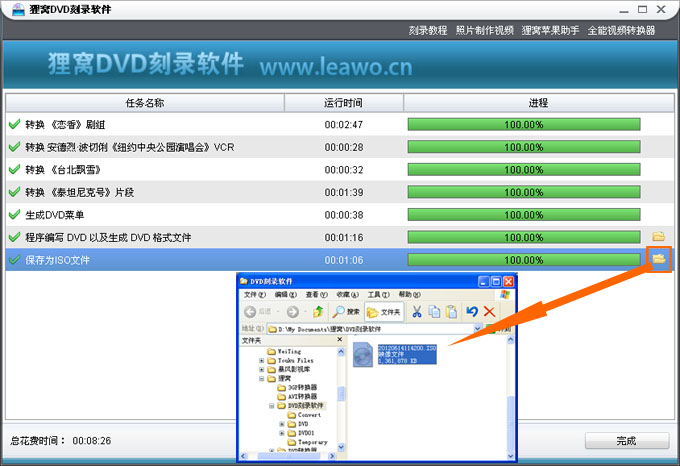The image size is (680, 466).
Task: Select the 20120614114200.ISO image file
Action: point(395,354)
